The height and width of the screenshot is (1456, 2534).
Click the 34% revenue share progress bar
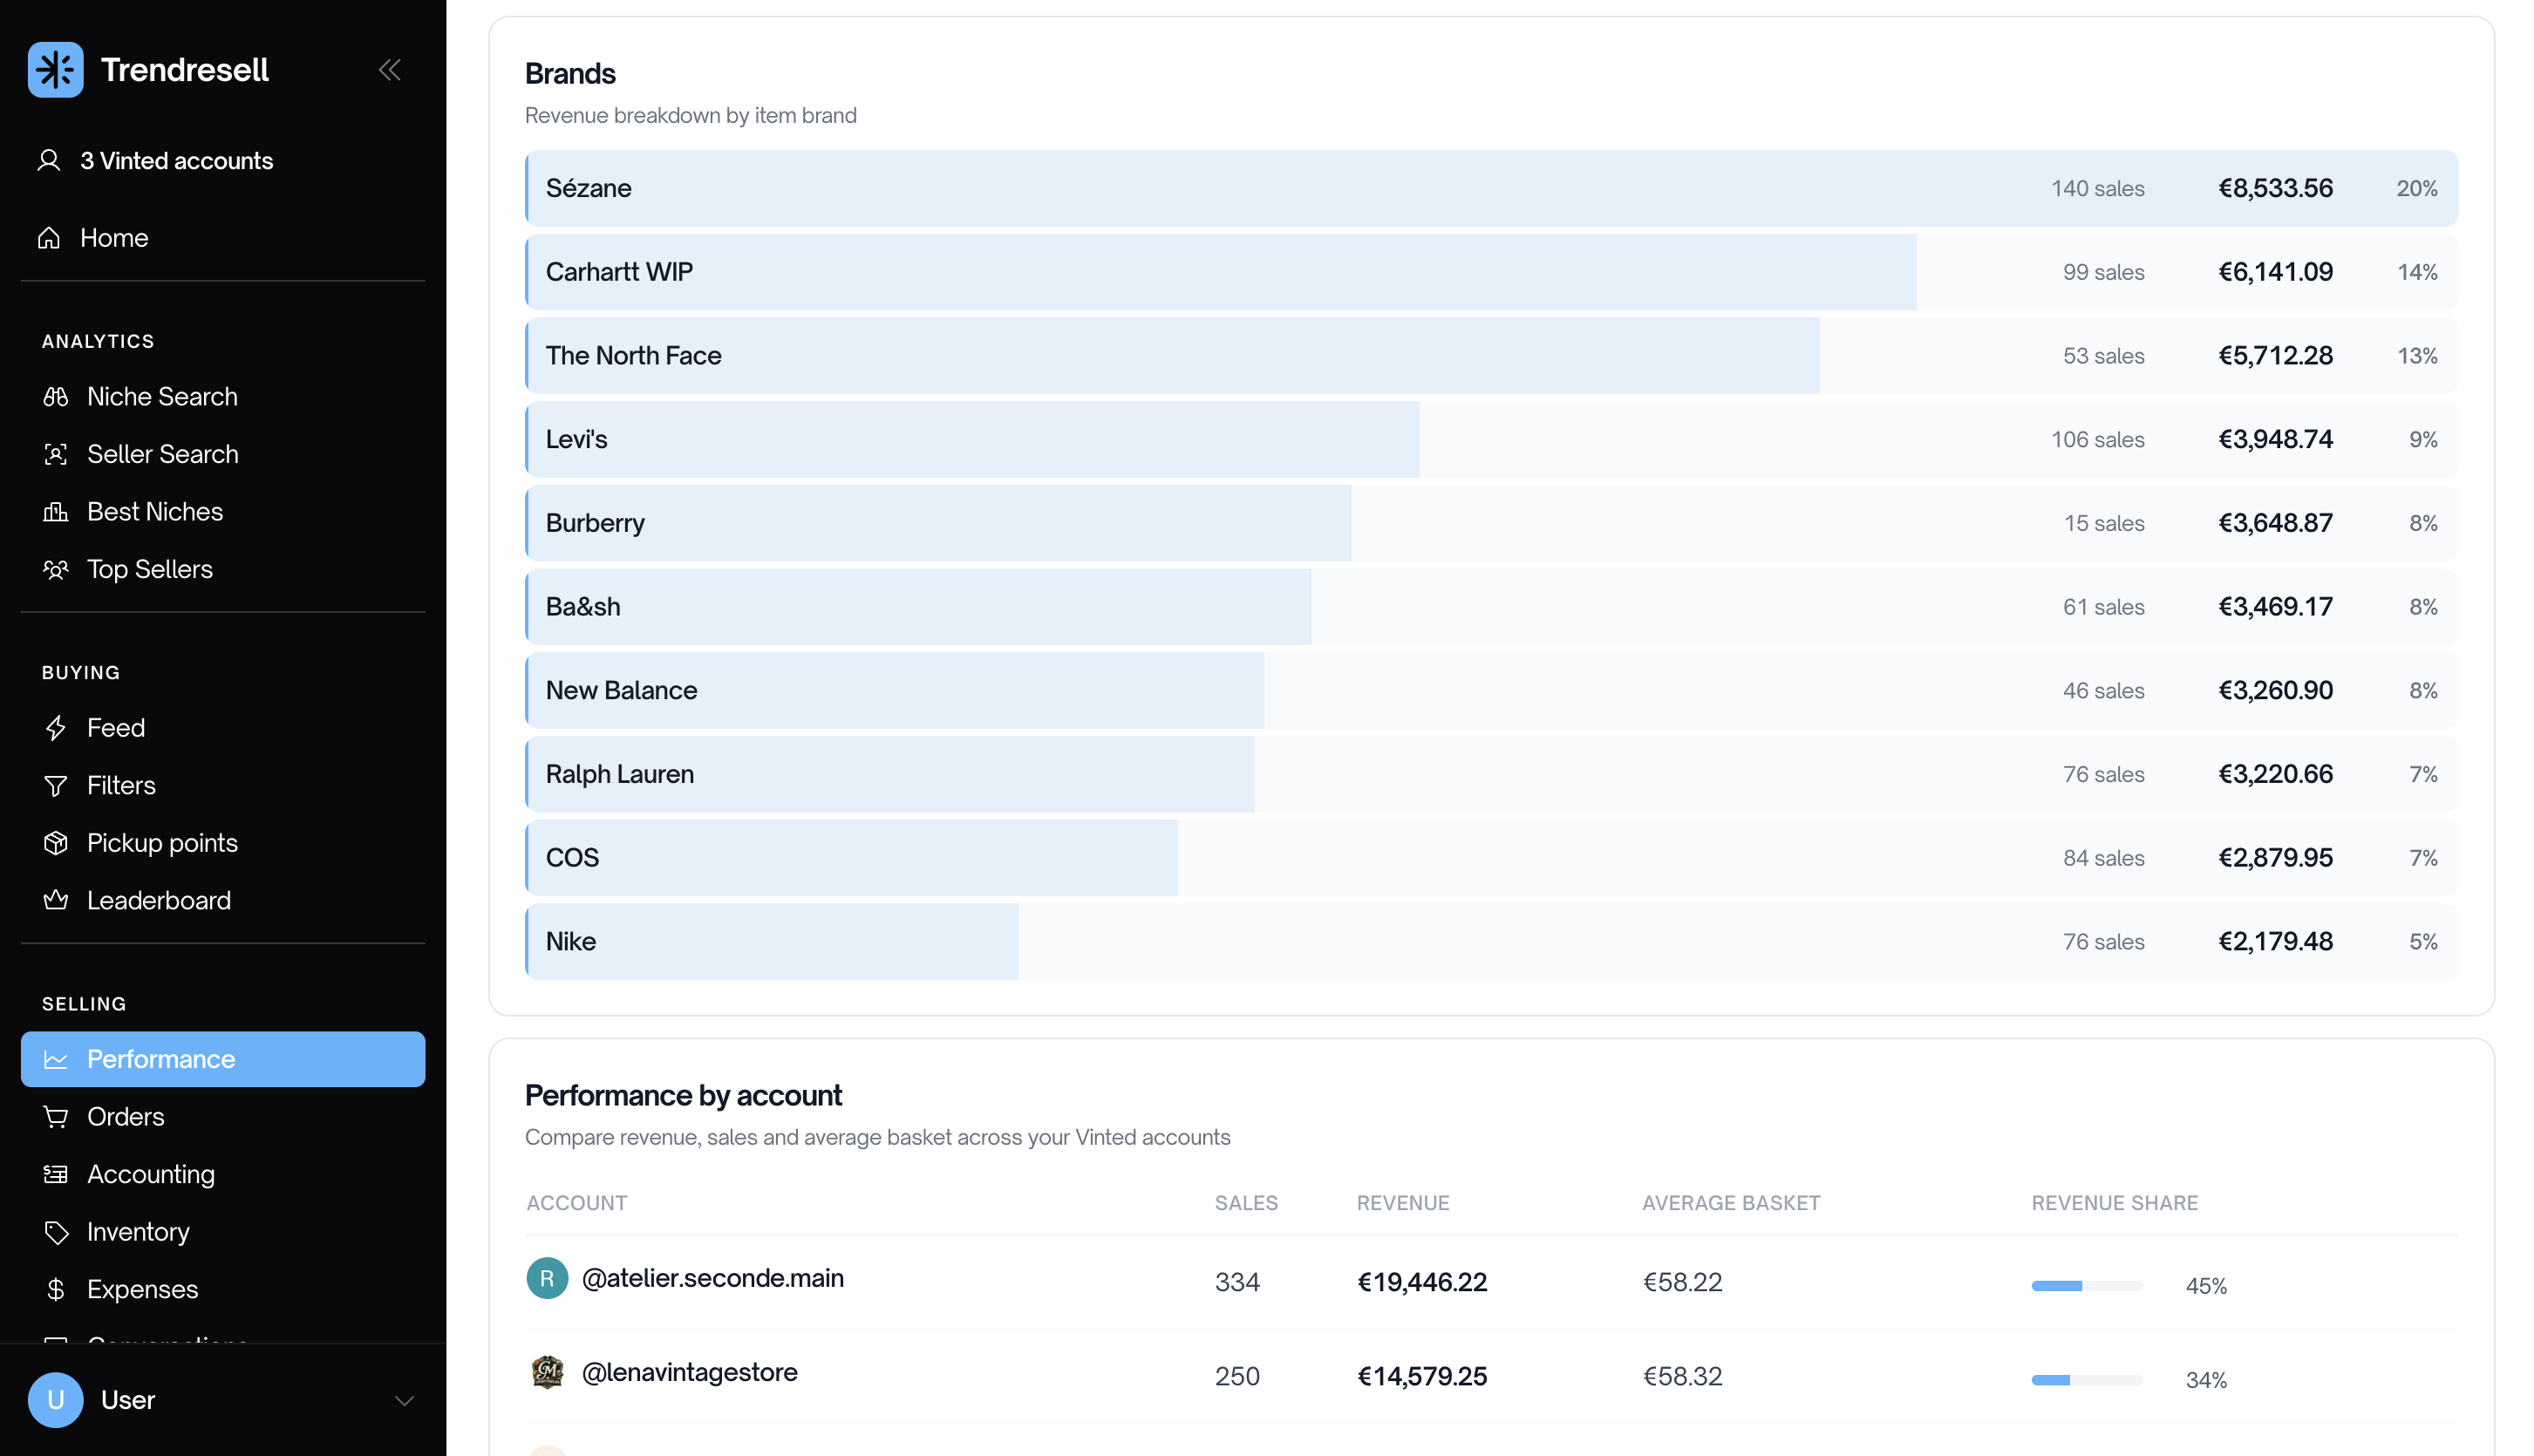coord(2086,1380)
